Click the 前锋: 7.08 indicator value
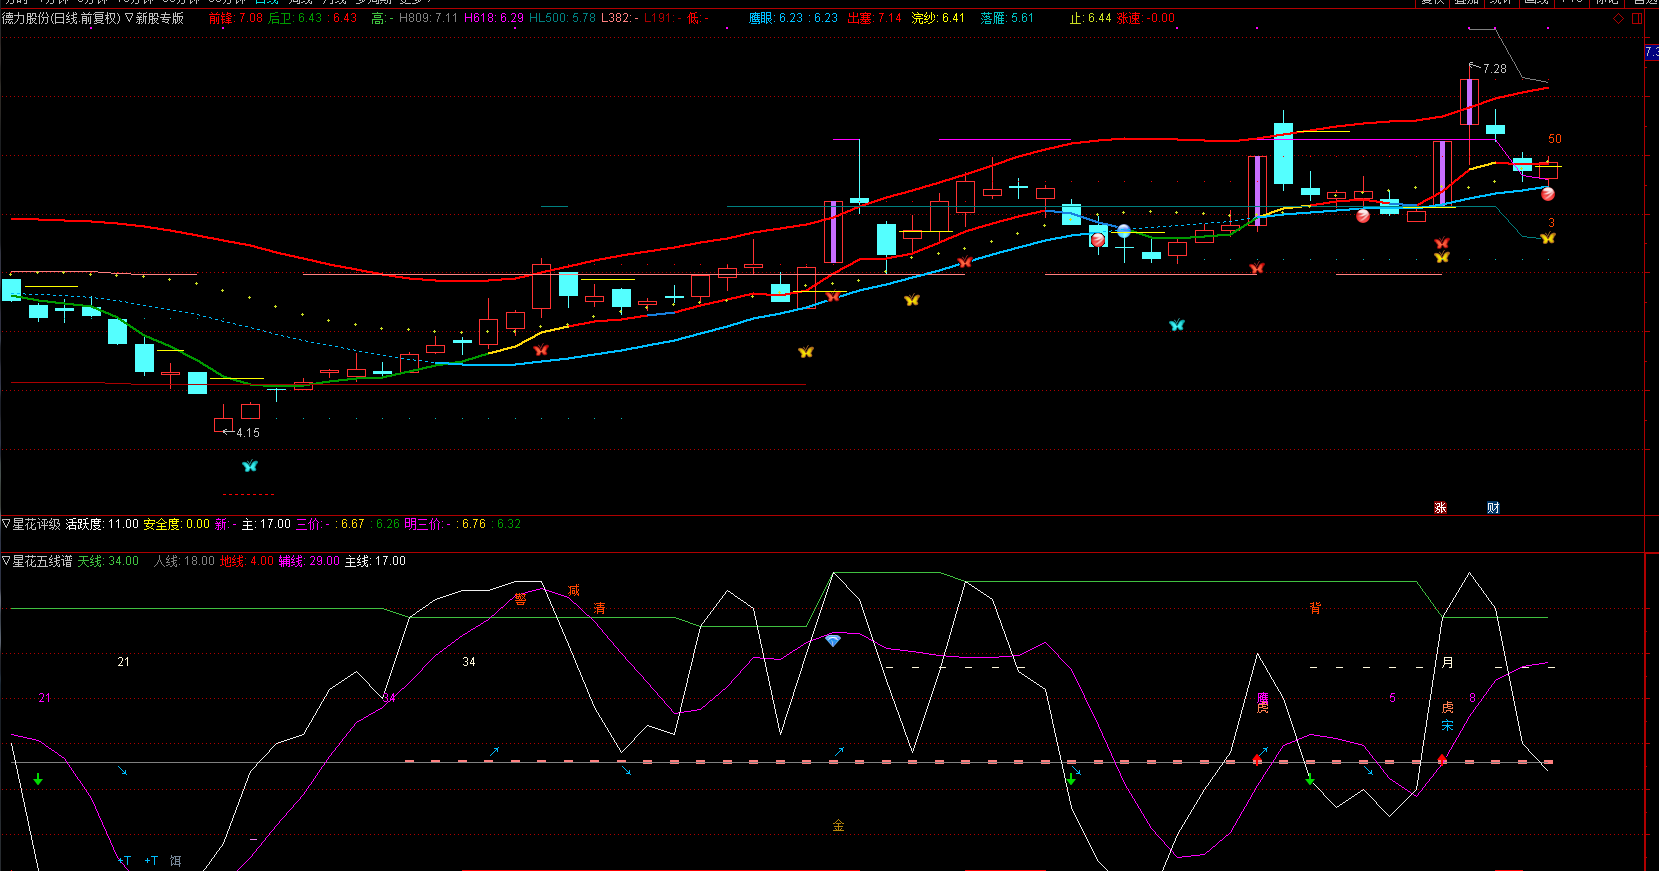Image resolution: width=1659 pixels, height=871 pixels. [x=236, y=18]
